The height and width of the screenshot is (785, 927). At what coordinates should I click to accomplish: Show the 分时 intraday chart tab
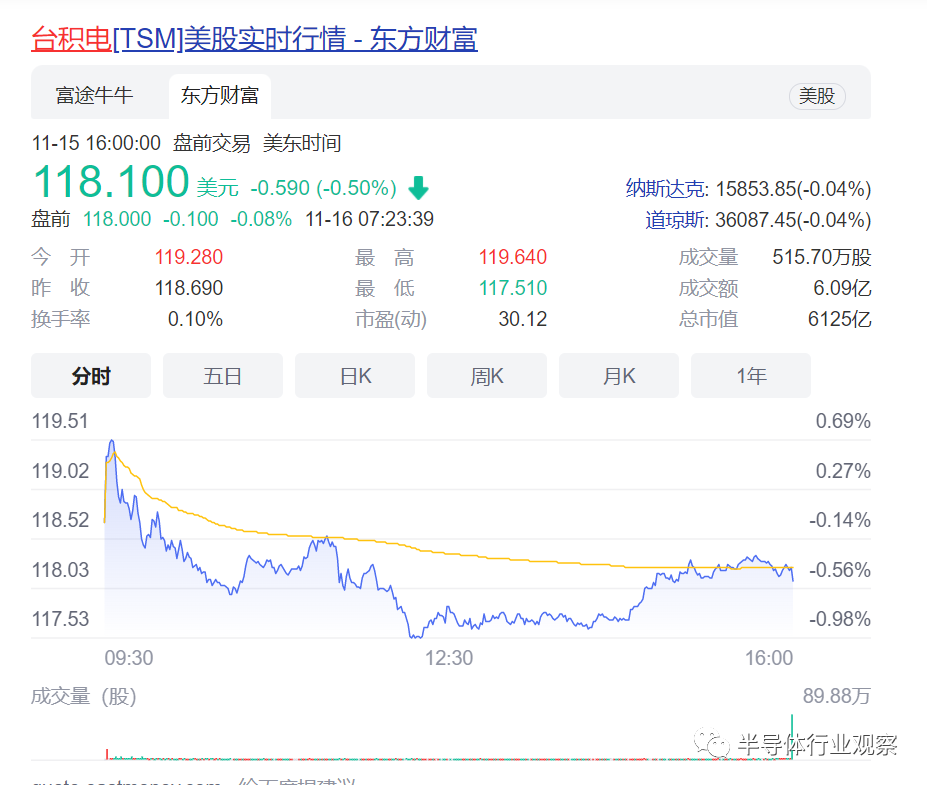(91, 376)
